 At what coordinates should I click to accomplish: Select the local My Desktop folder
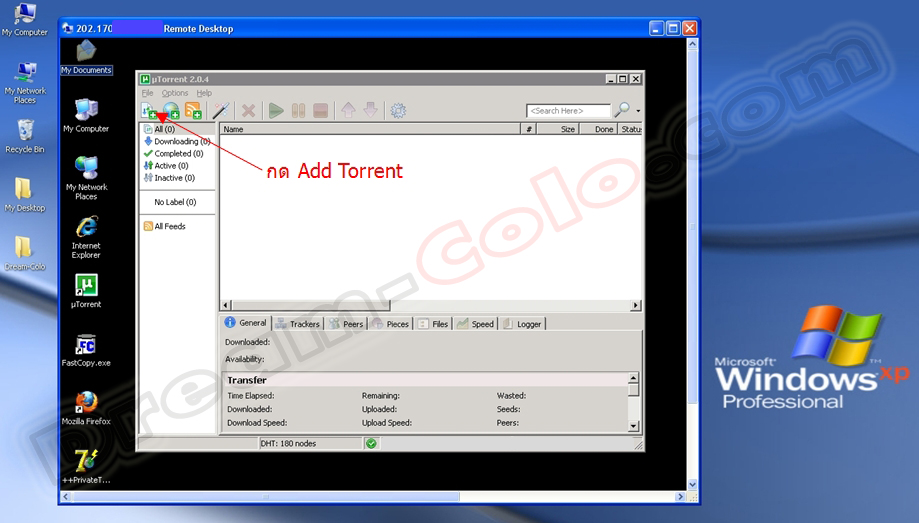pyautogui.click(x=24, y=195)
